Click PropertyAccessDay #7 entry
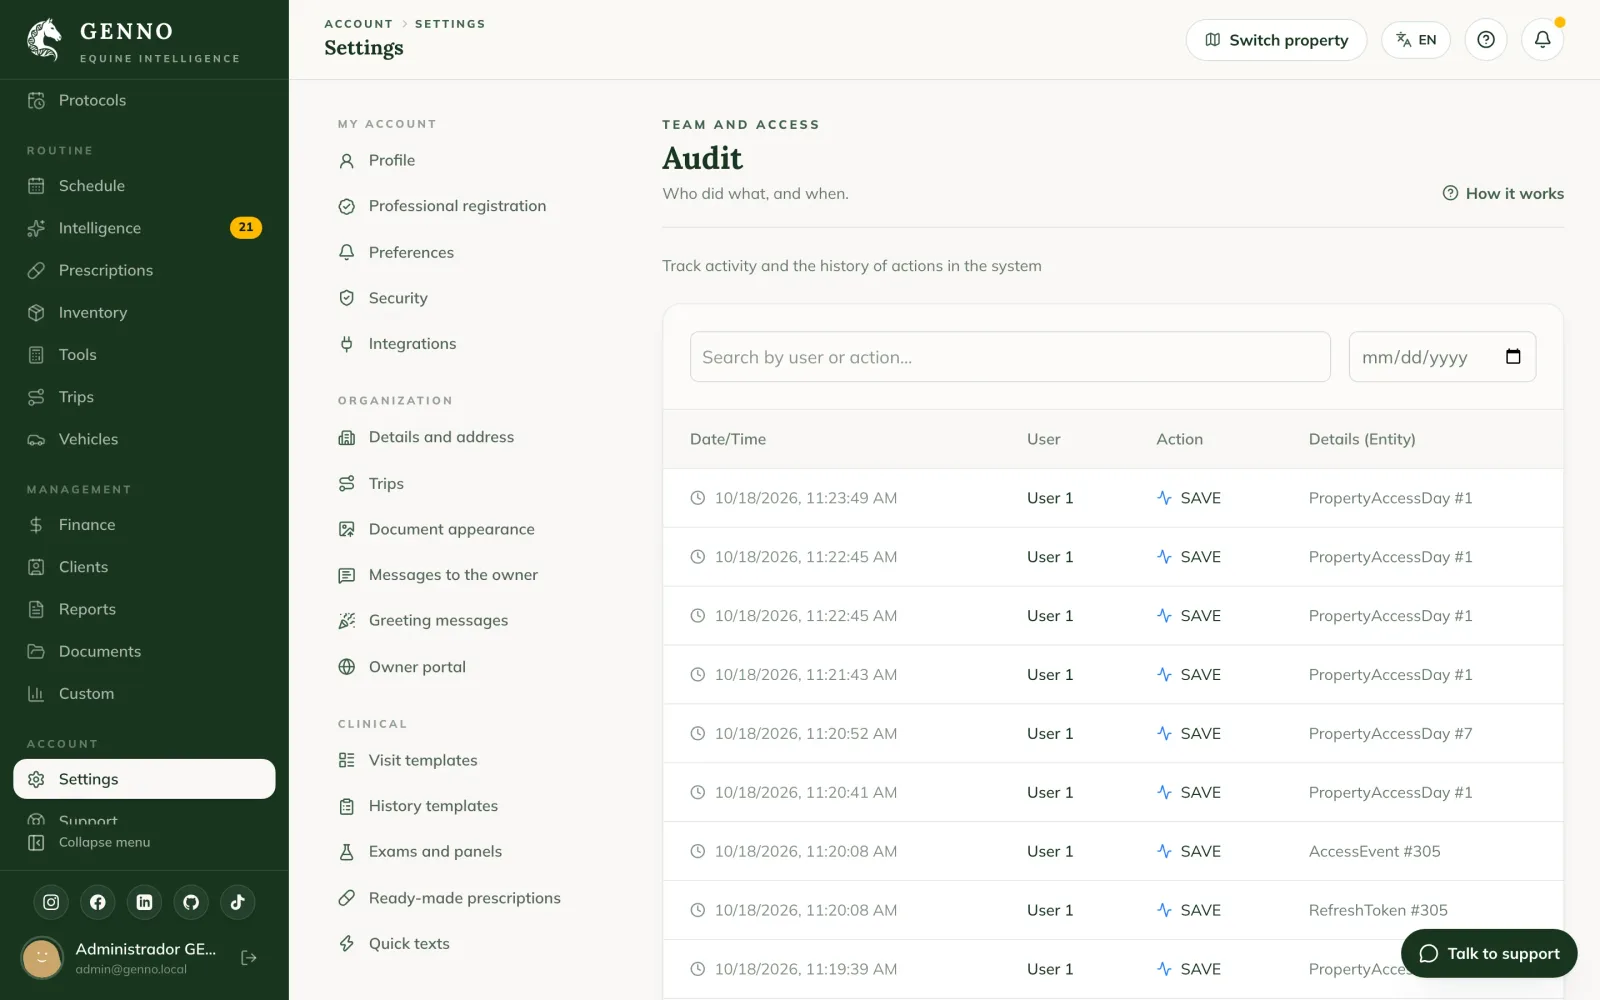 (x=1390, y=734)
